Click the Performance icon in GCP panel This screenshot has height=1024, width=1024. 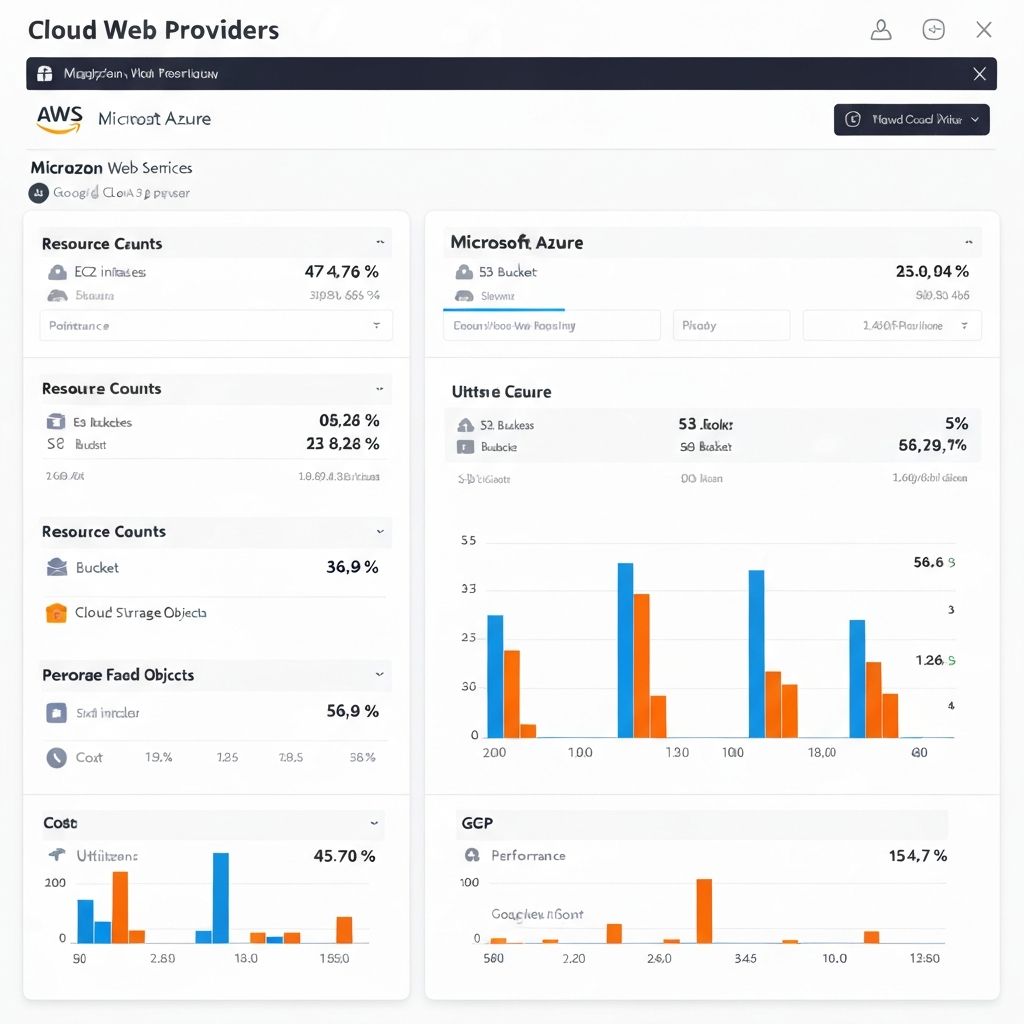[x=472, y=855]
